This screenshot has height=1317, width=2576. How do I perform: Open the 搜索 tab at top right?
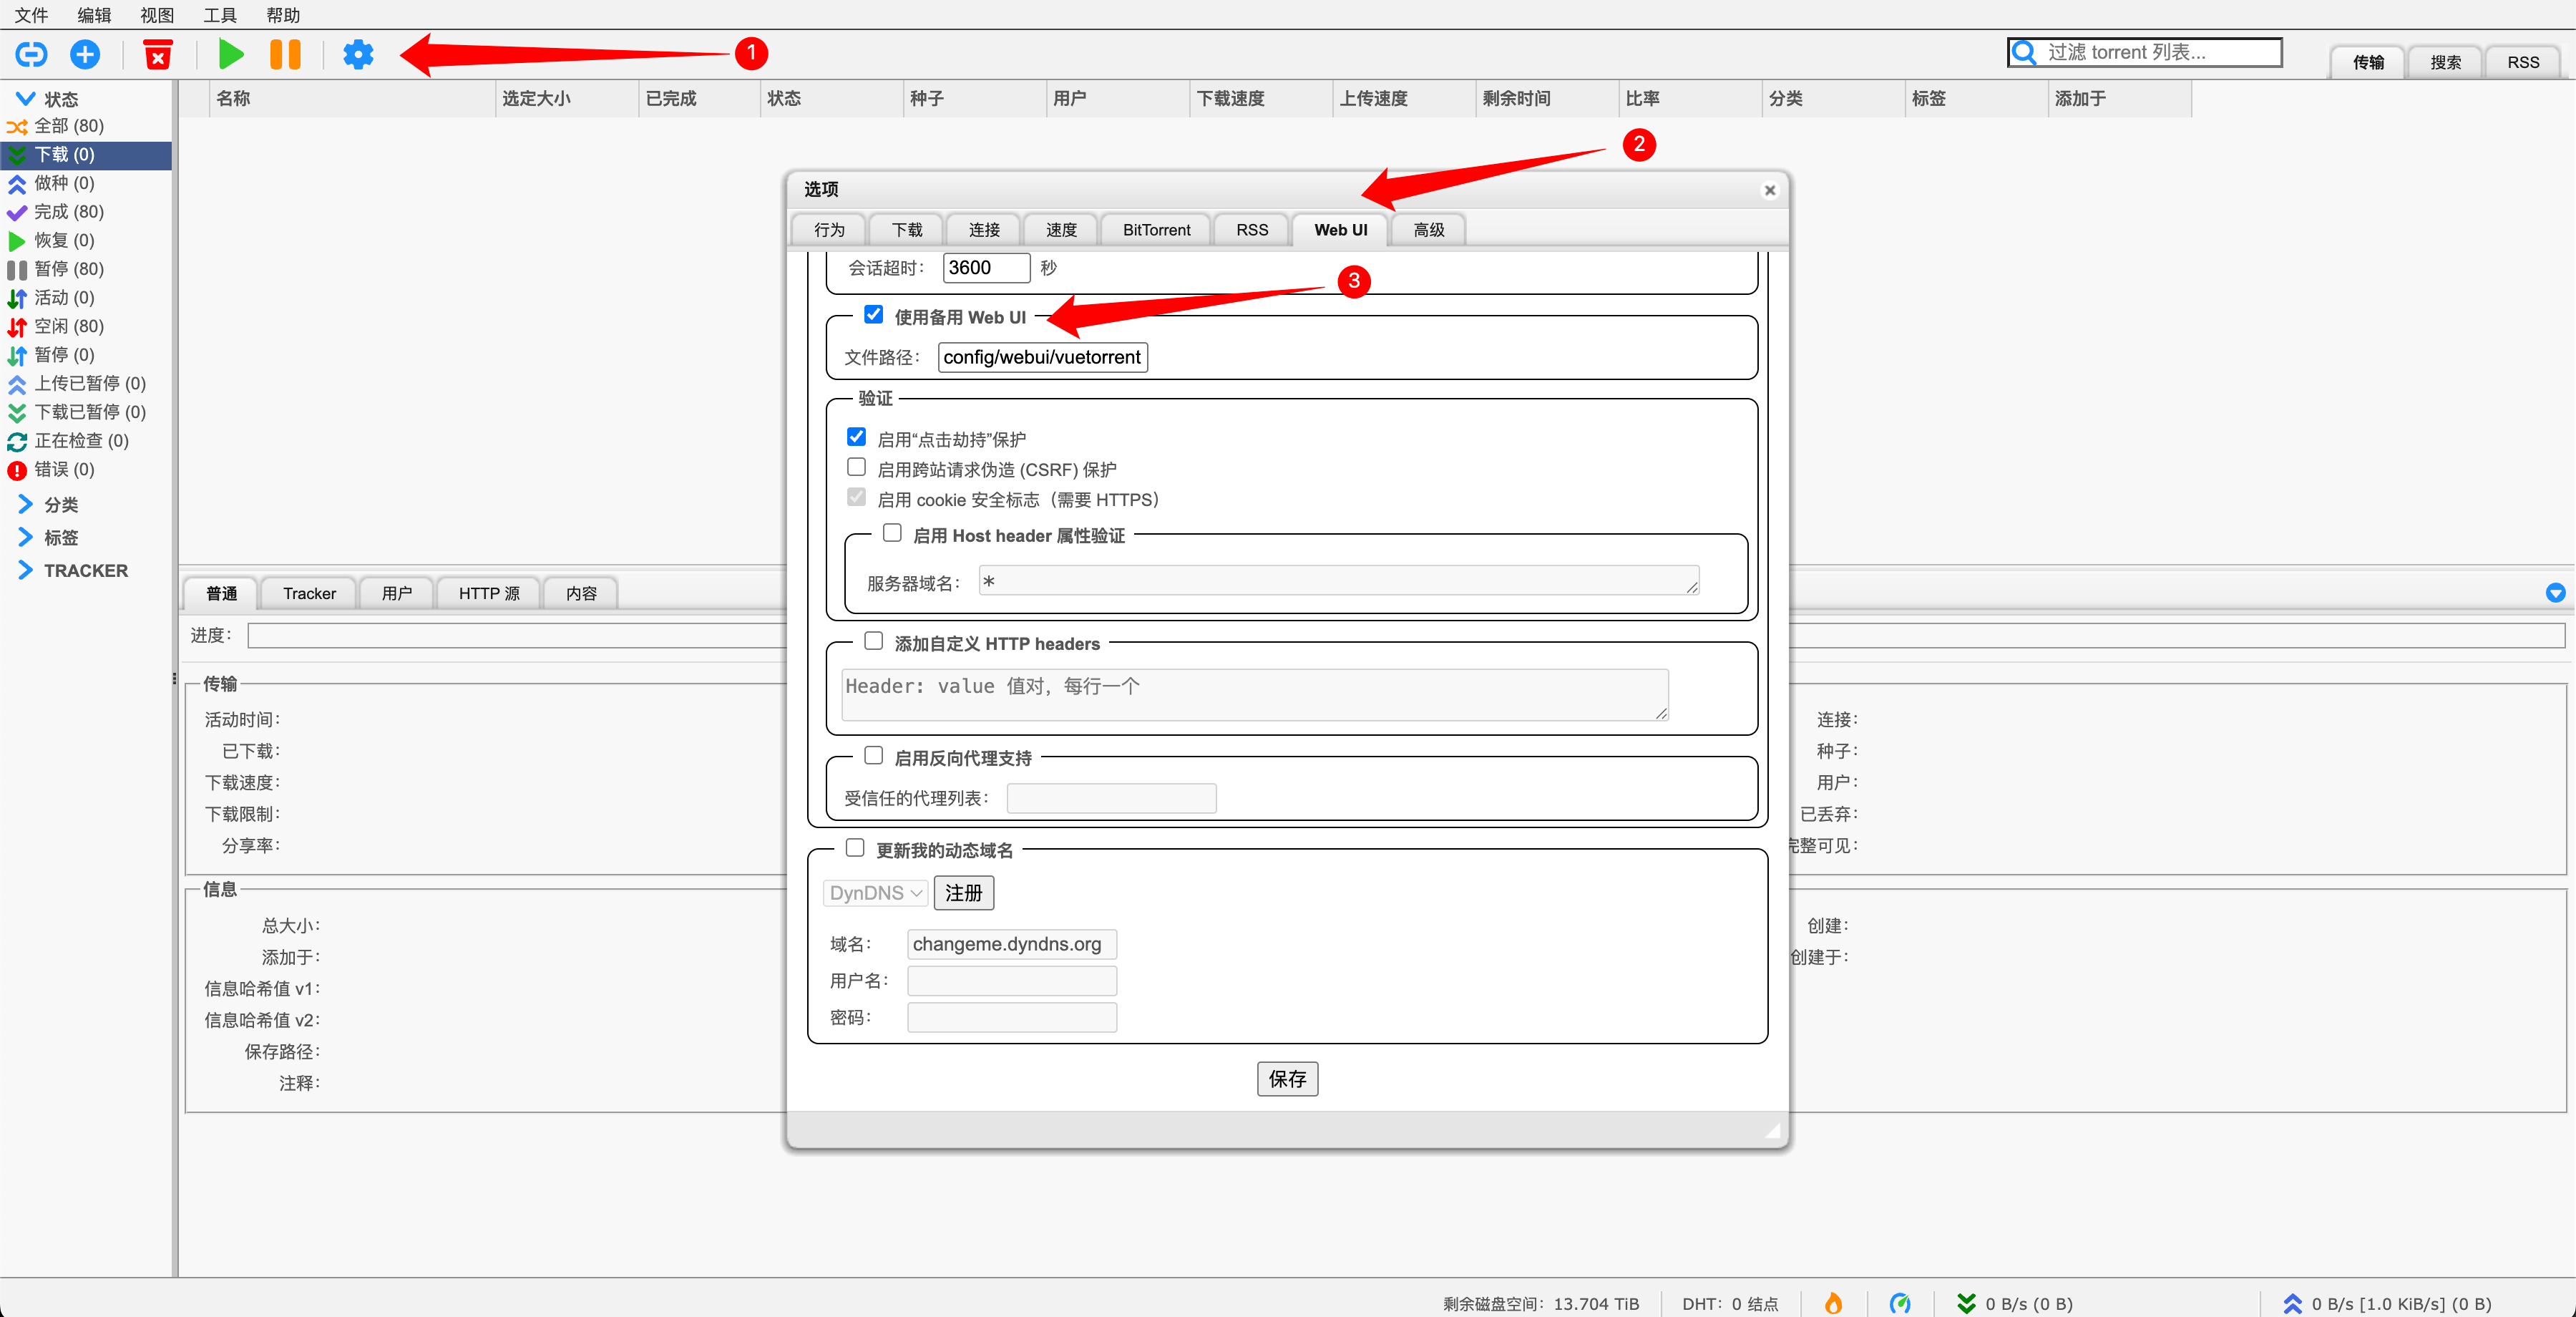[2445, 62]
